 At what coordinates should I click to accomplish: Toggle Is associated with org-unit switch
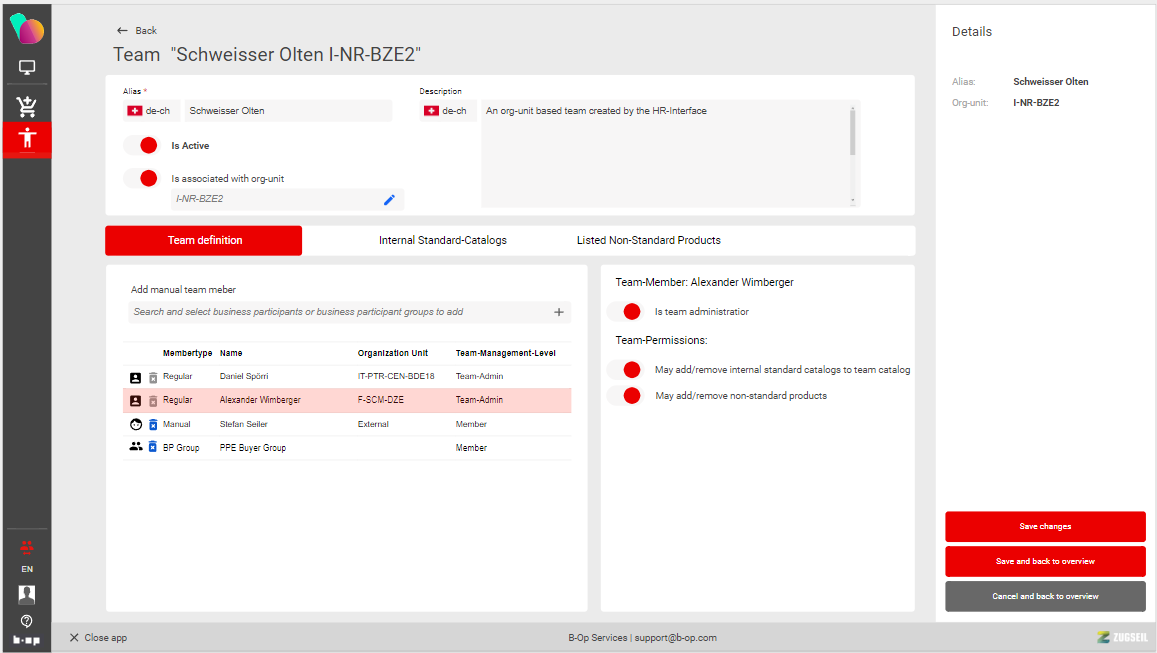[142, 179]
